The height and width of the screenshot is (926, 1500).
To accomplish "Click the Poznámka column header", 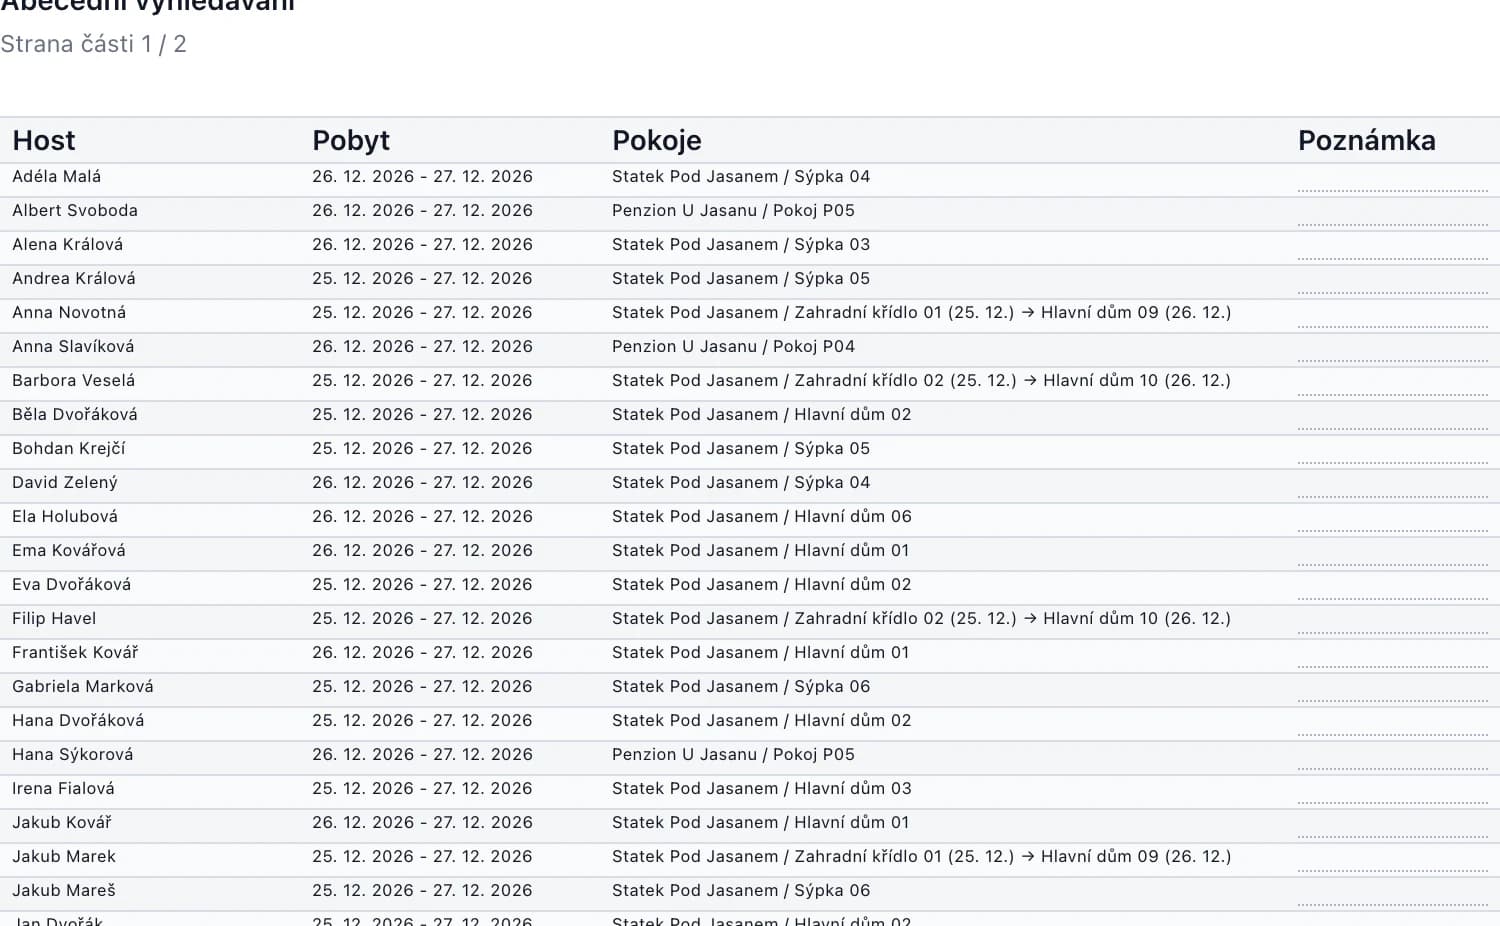I will (x=1366, y=141).
